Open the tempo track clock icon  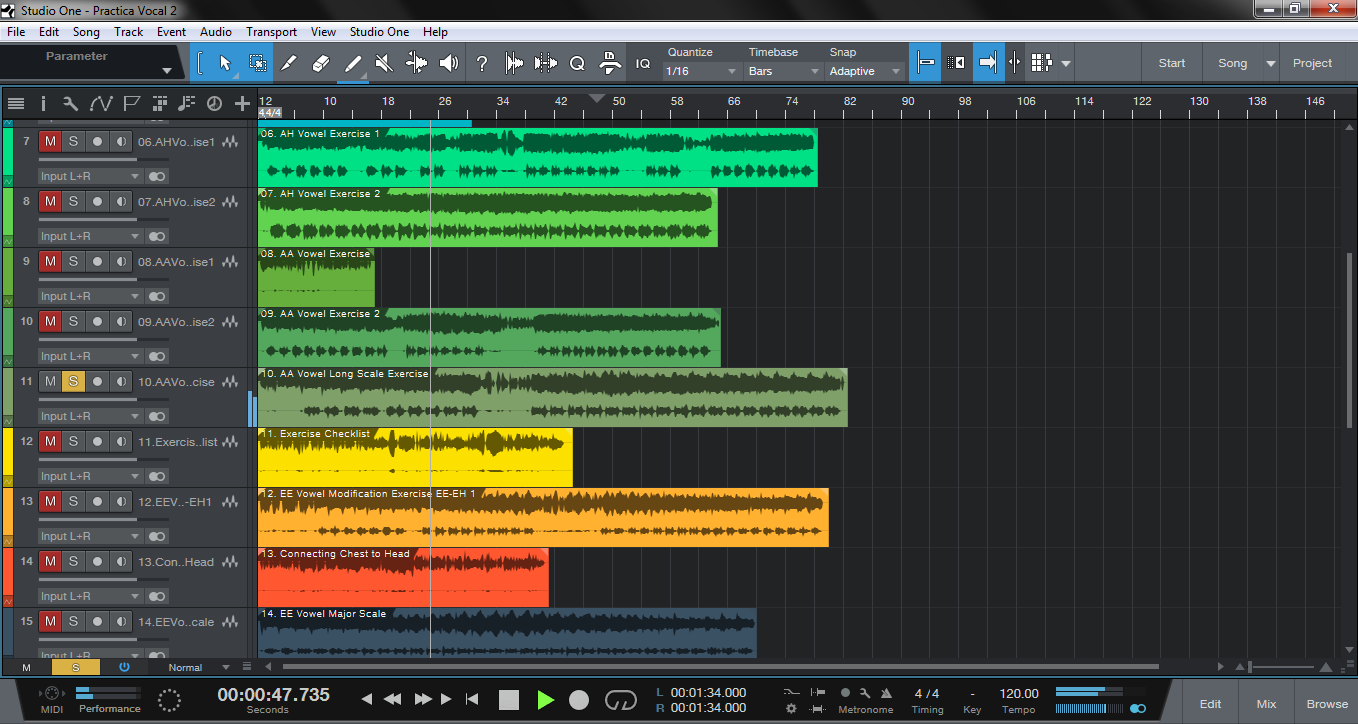[x=214, y=103]
